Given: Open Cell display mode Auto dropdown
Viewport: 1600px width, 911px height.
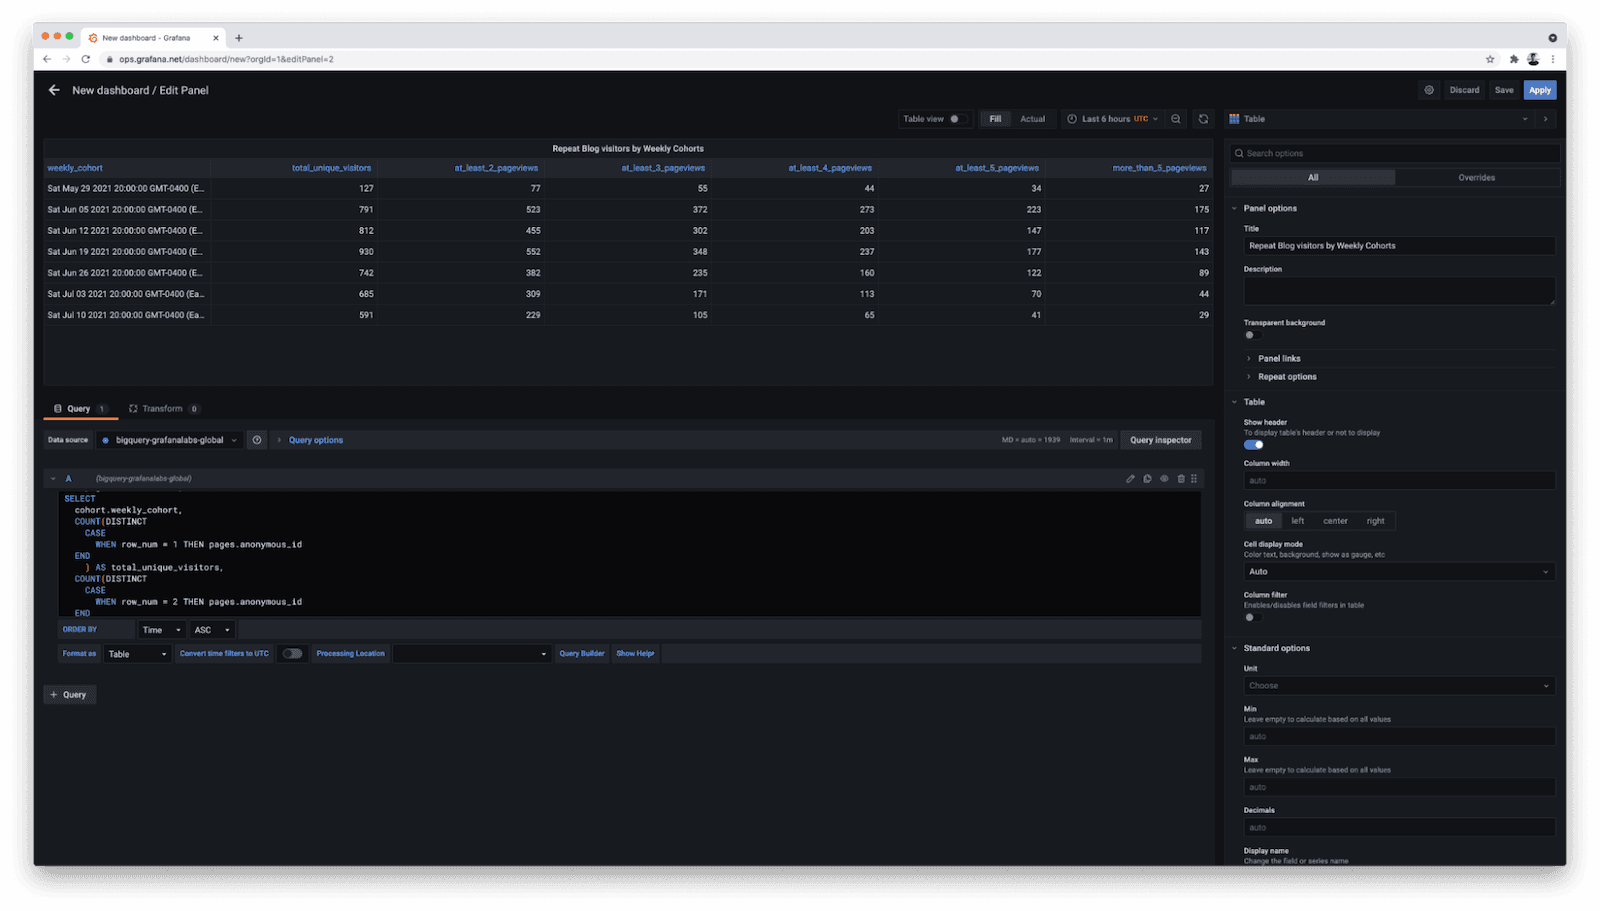Looking at the screenshot, I should click(1399, 572).
